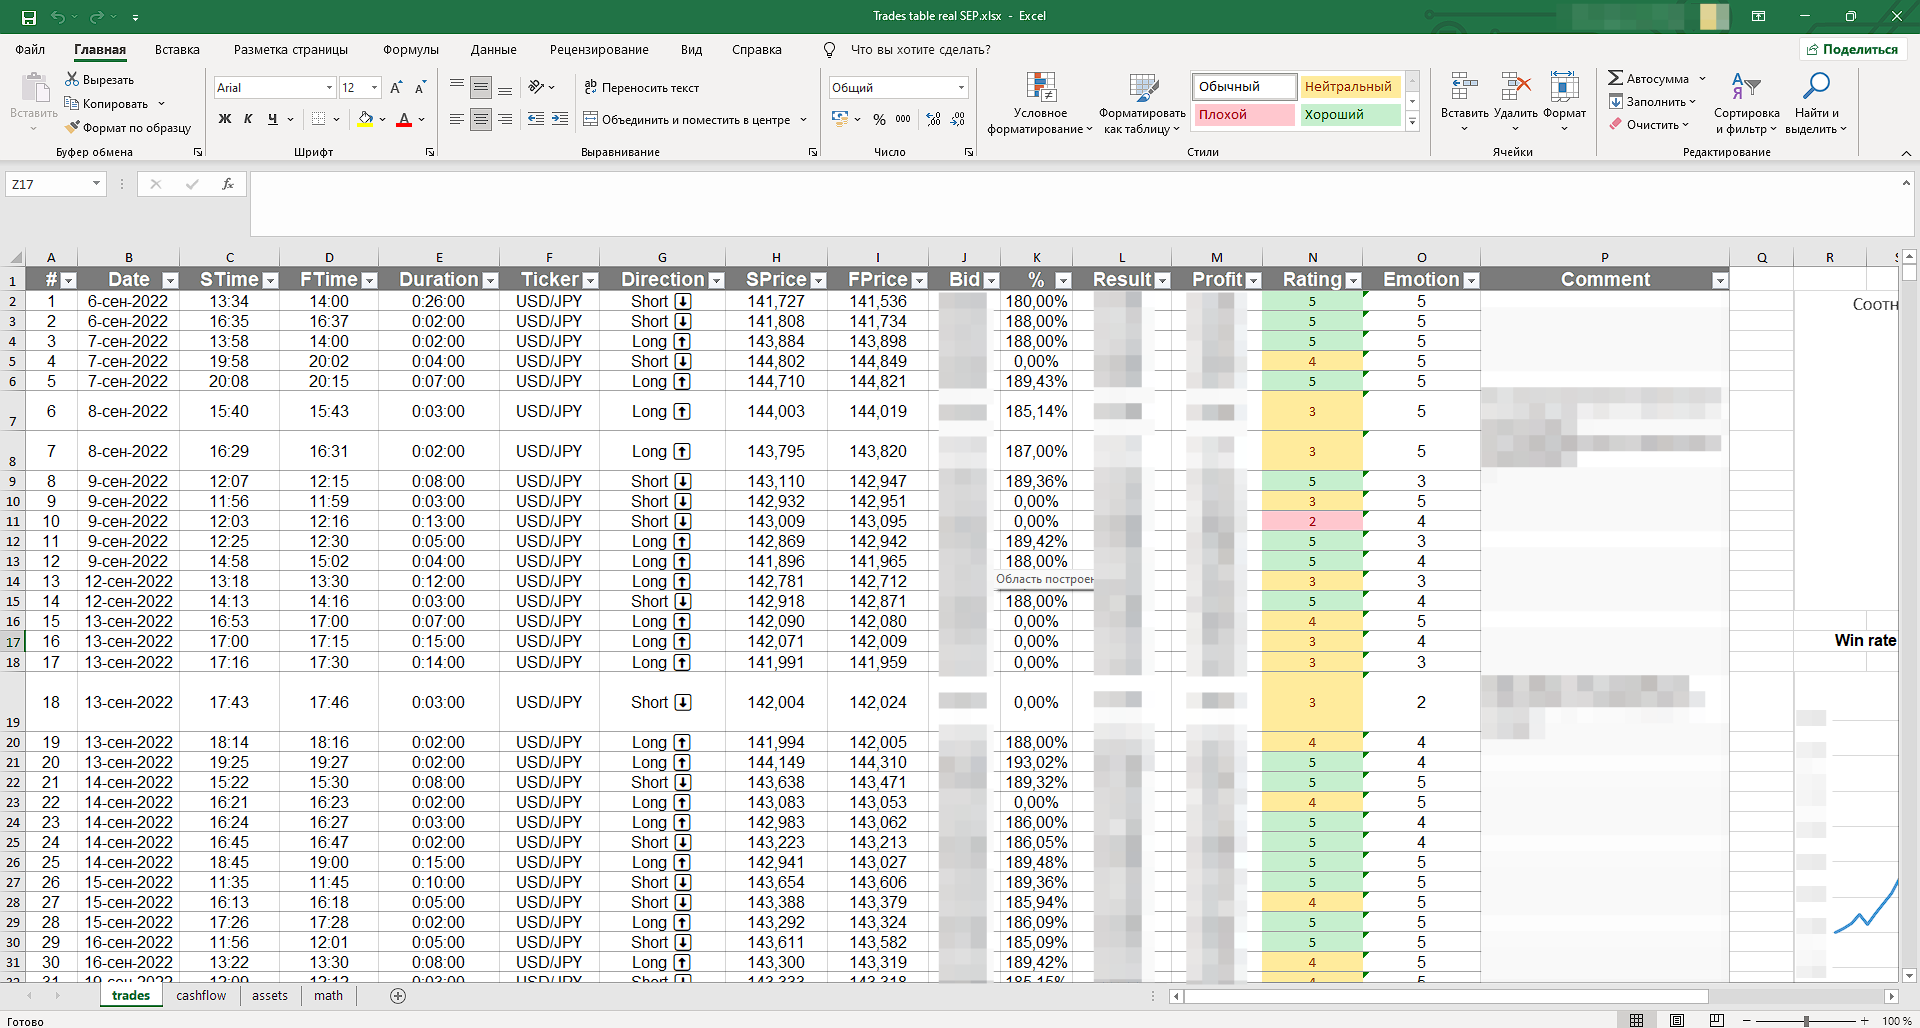Open the borders tool in the Font group
Screen dimensions: 1920x1028
318,119
